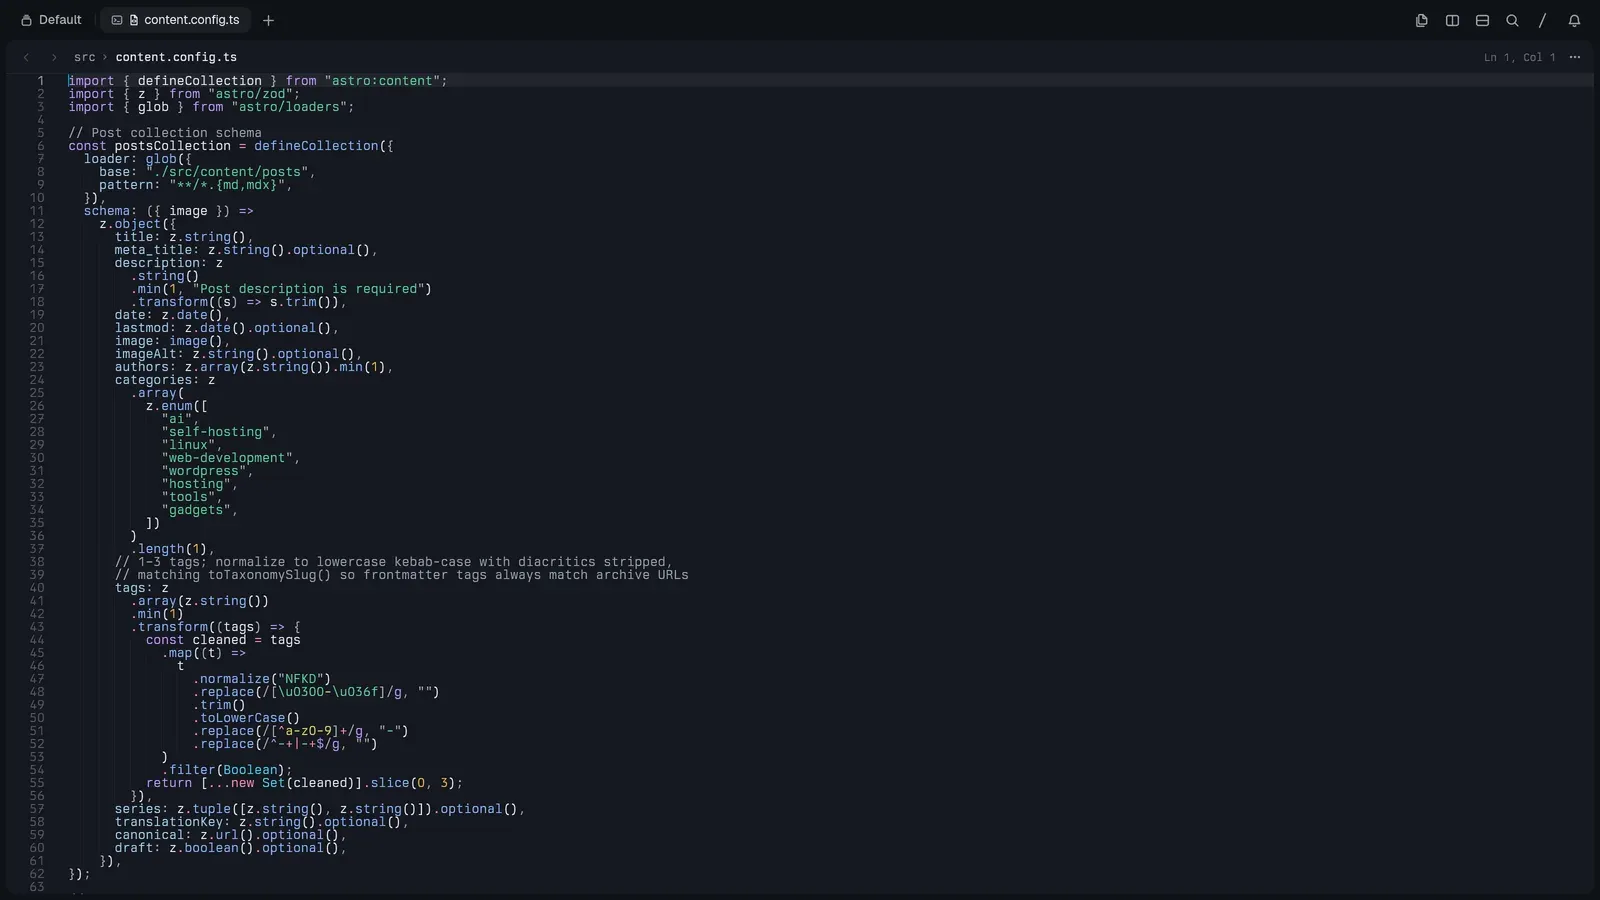Screen dimensions: 1600x900
Task: Go forward with the right arrow navigation icon
Action: pos(54,57)
